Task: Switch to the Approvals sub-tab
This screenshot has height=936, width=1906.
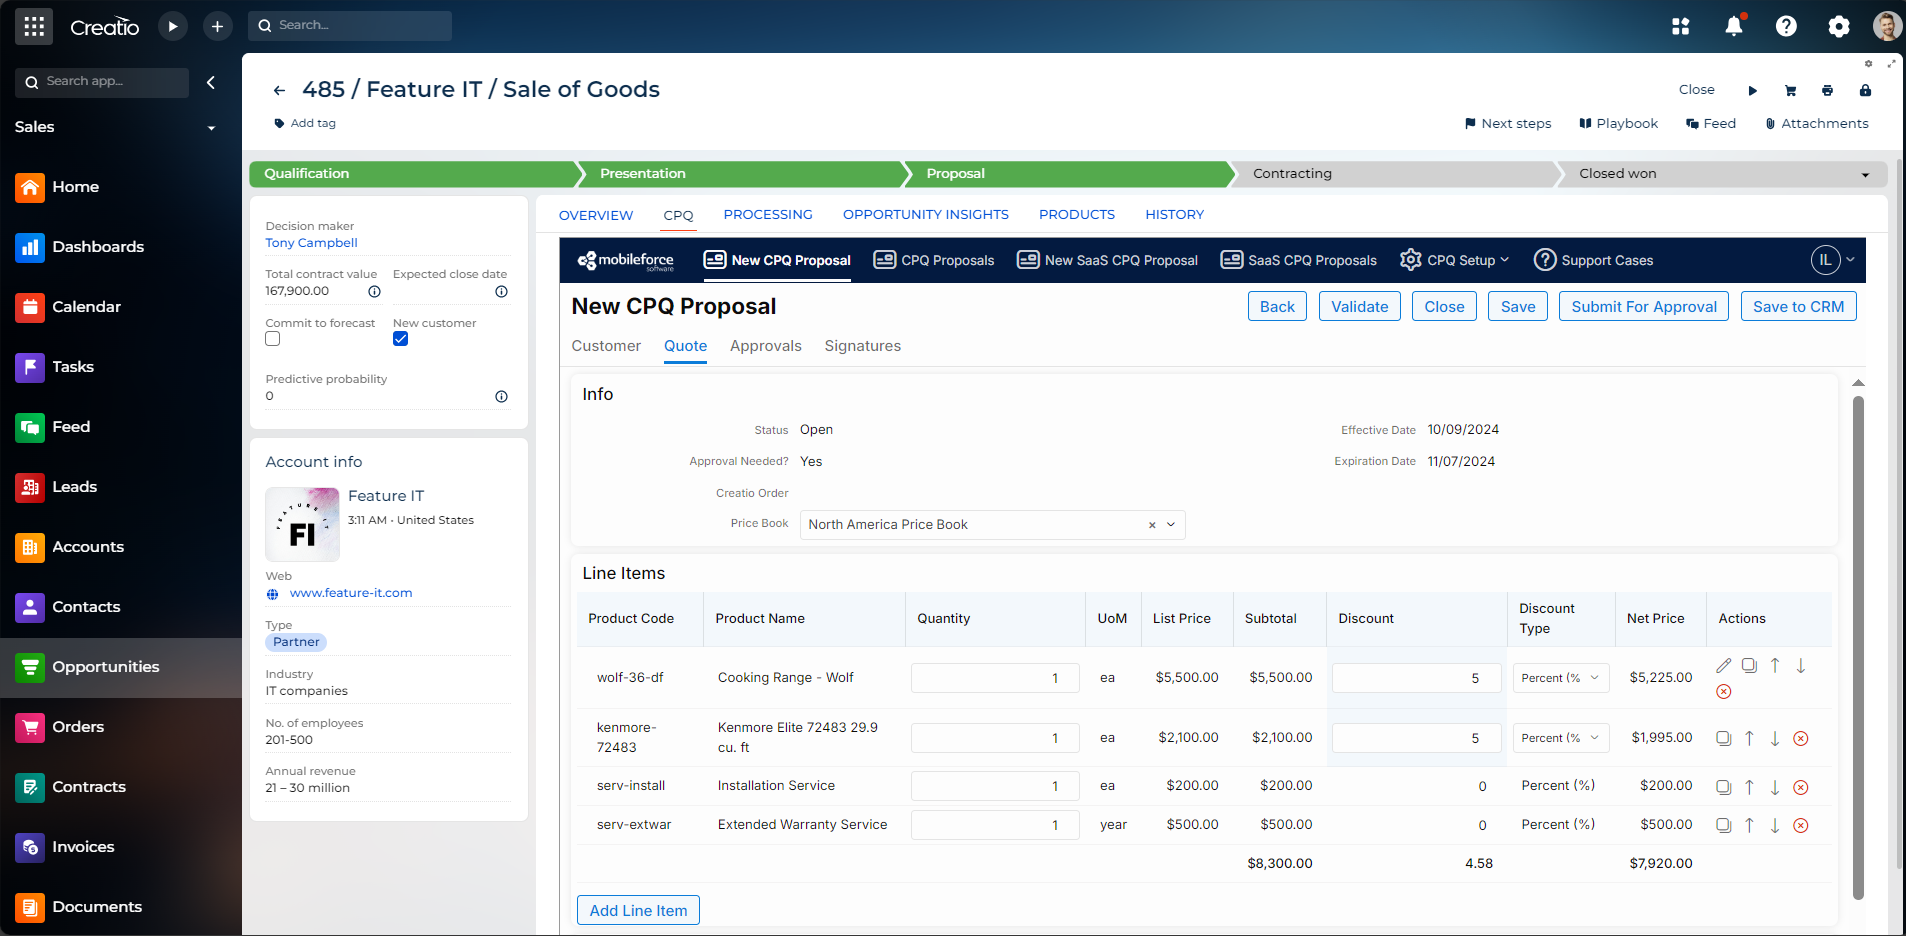Action: pos(766,346)
